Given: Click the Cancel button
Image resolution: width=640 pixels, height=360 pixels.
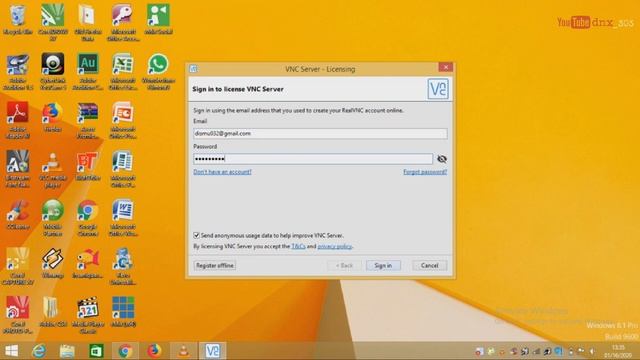Looking at the screenshot, I should (429, 265).
